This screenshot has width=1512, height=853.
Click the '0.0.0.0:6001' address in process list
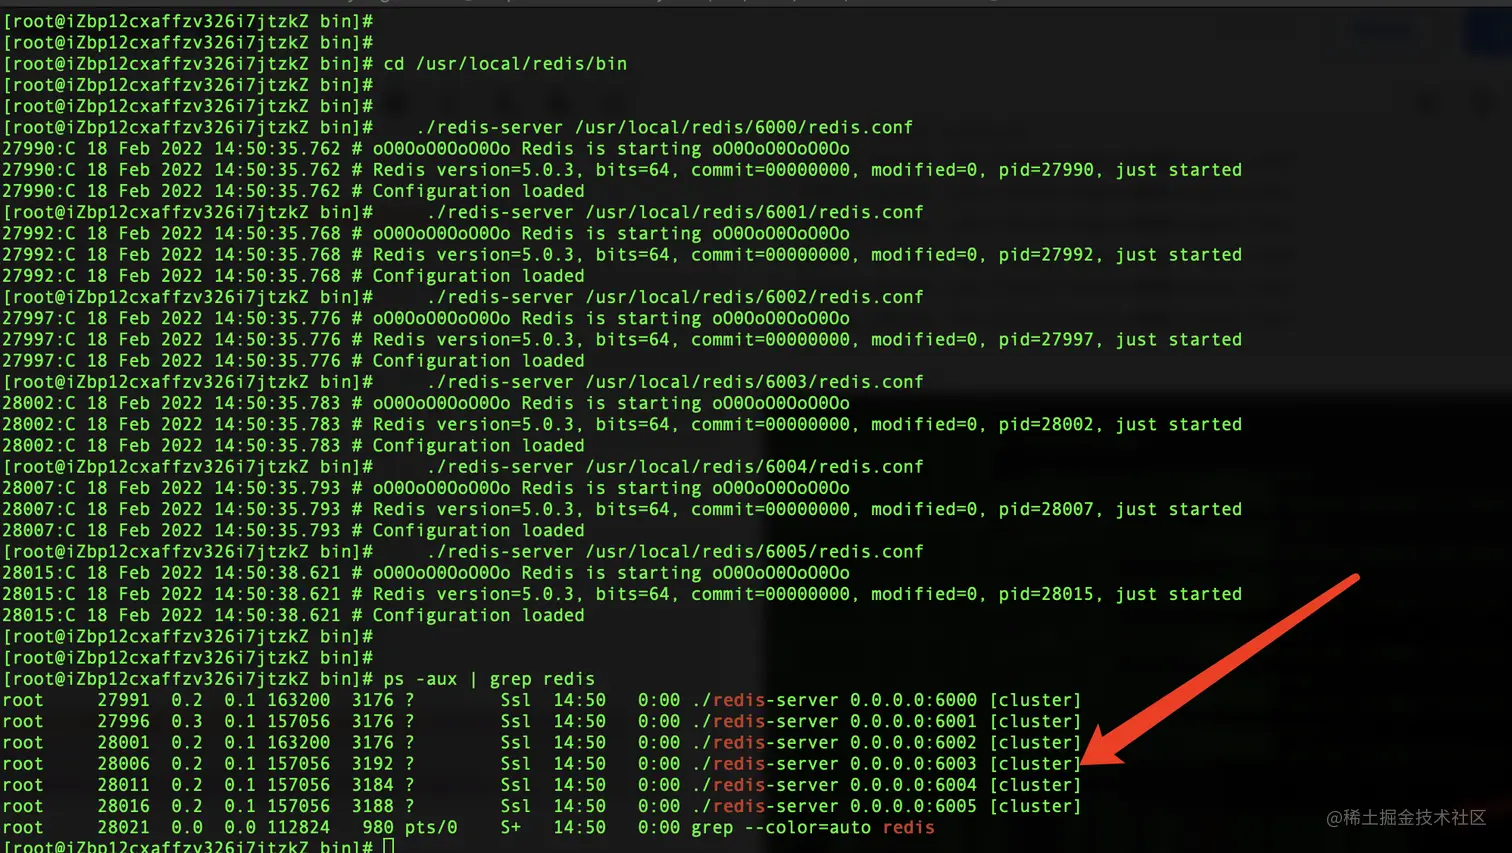pos(914,721)
